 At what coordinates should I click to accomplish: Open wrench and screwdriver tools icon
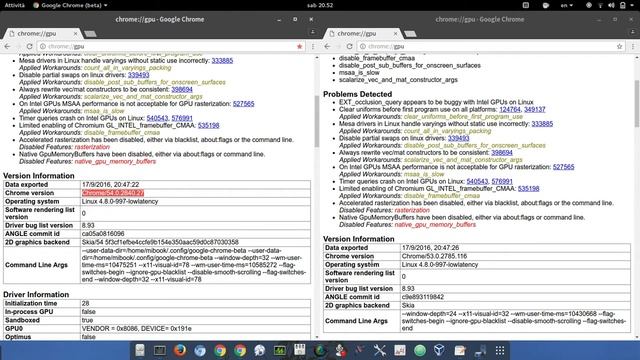tap(380, 350)
